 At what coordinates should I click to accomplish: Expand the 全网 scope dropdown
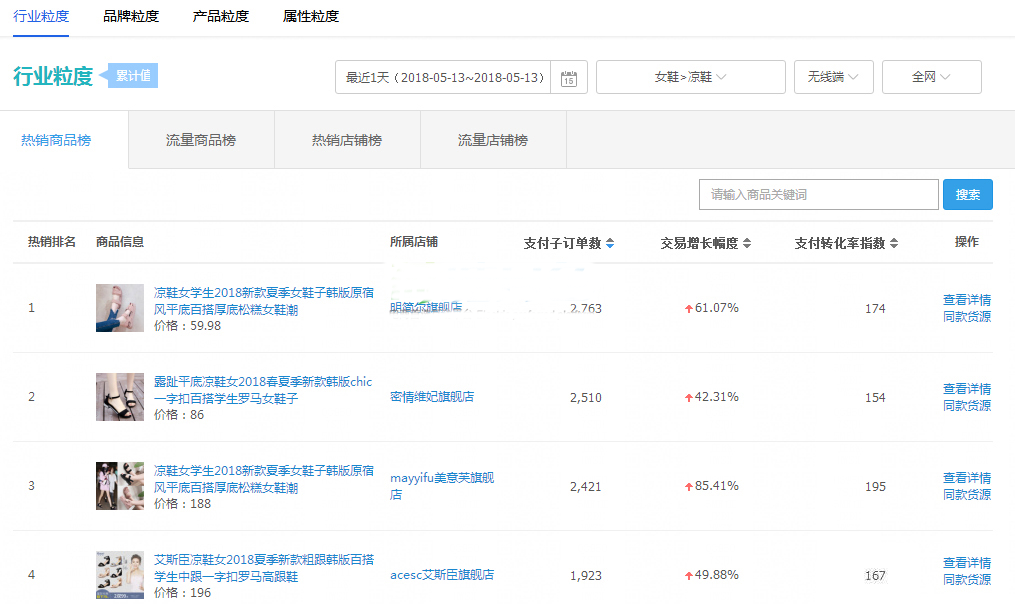pos(931,77)
